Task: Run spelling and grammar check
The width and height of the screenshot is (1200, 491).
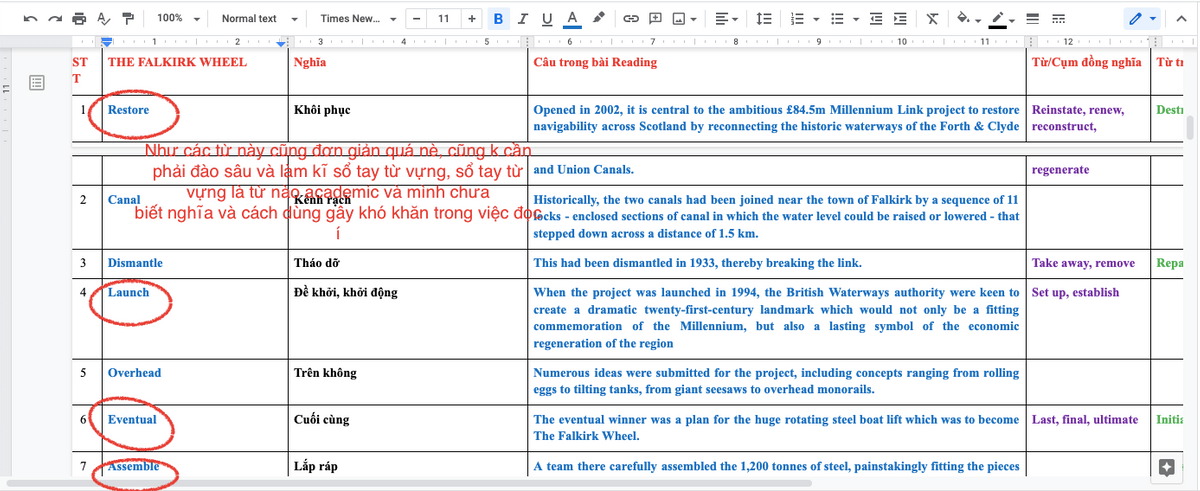Action: click(103, 18)
